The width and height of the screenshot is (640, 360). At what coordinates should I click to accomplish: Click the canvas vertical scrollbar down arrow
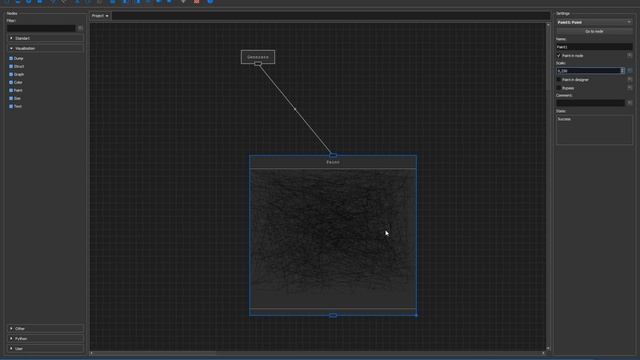(x=548, y=348)
